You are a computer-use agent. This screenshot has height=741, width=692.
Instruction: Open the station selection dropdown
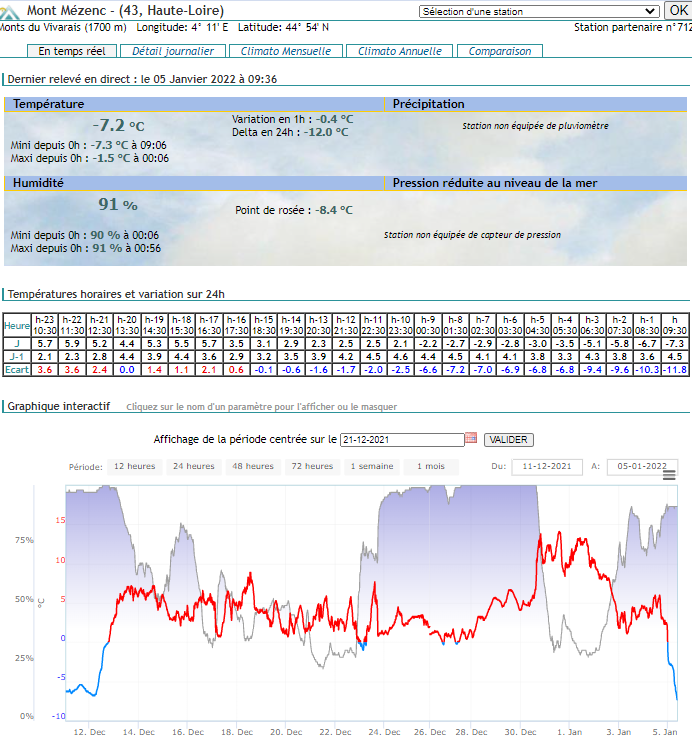[539, 11]
